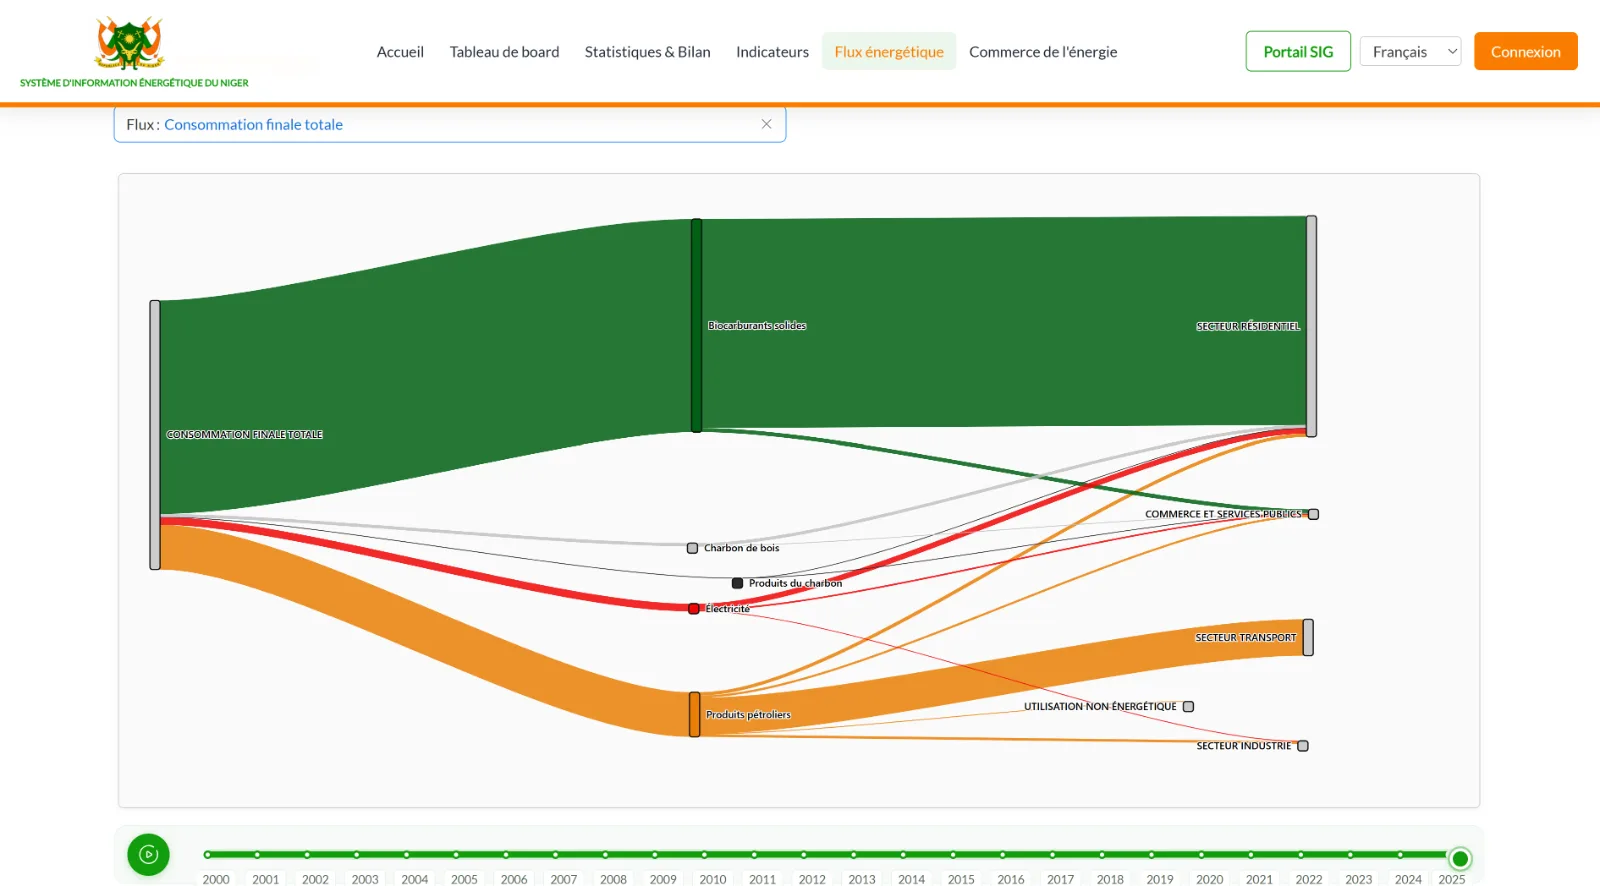The height and width of the screenshot is (886, 1600).
Task: Jump to year 2020 on timeline
Action: pos(1201,855)
